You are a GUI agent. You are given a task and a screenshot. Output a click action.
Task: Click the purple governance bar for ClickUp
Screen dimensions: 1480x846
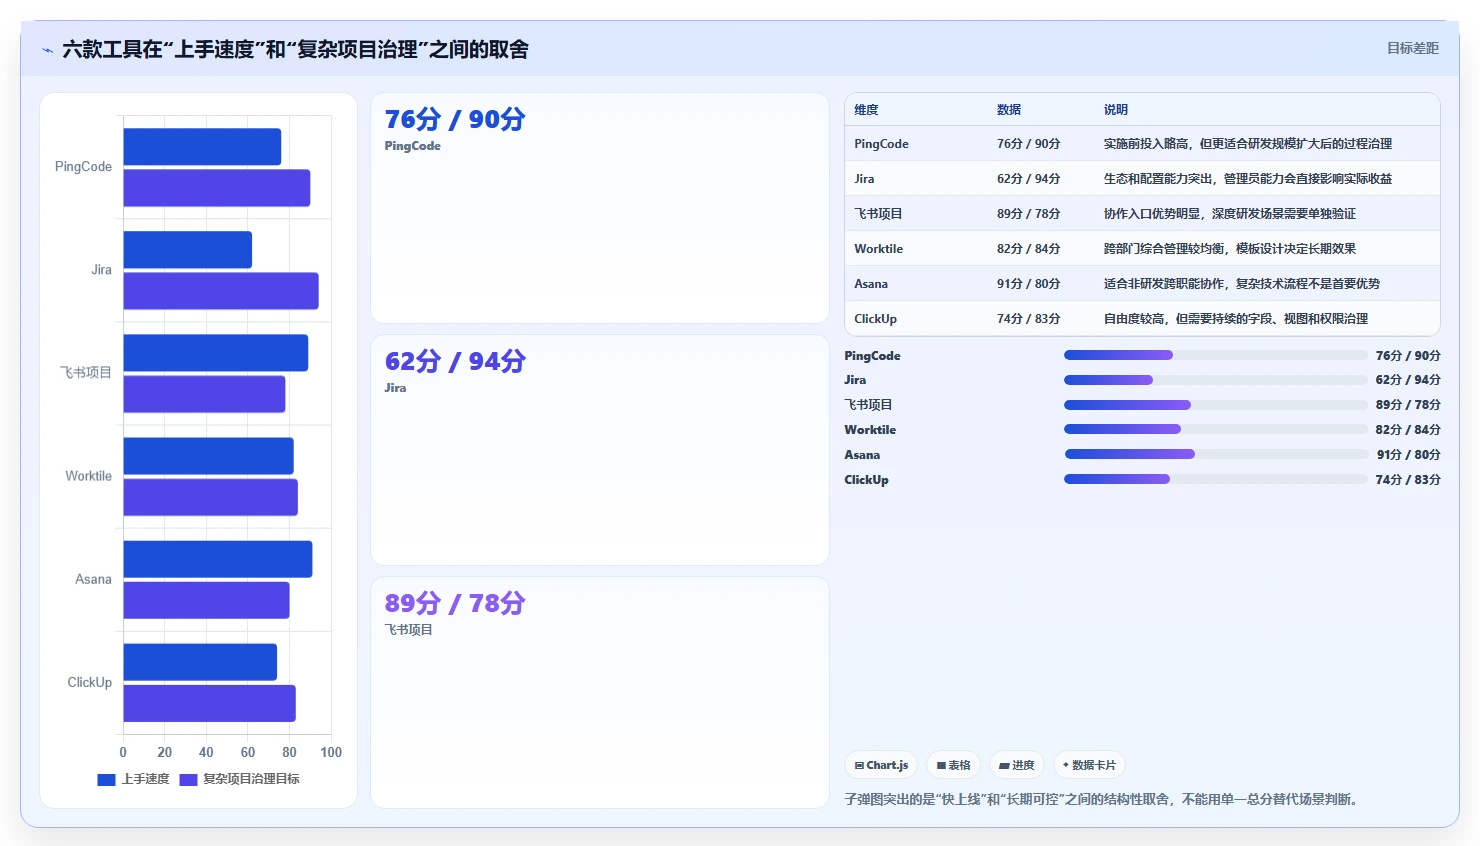tap(209, 703)
